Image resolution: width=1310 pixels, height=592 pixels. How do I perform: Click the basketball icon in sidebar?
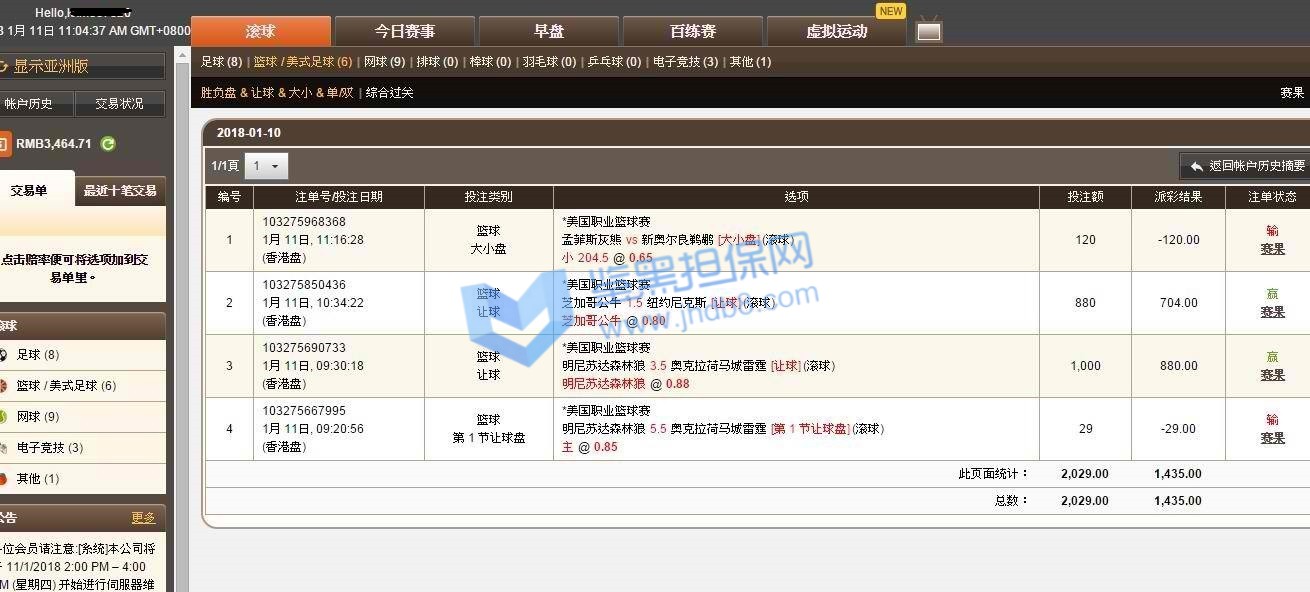(x=4, y=386)
